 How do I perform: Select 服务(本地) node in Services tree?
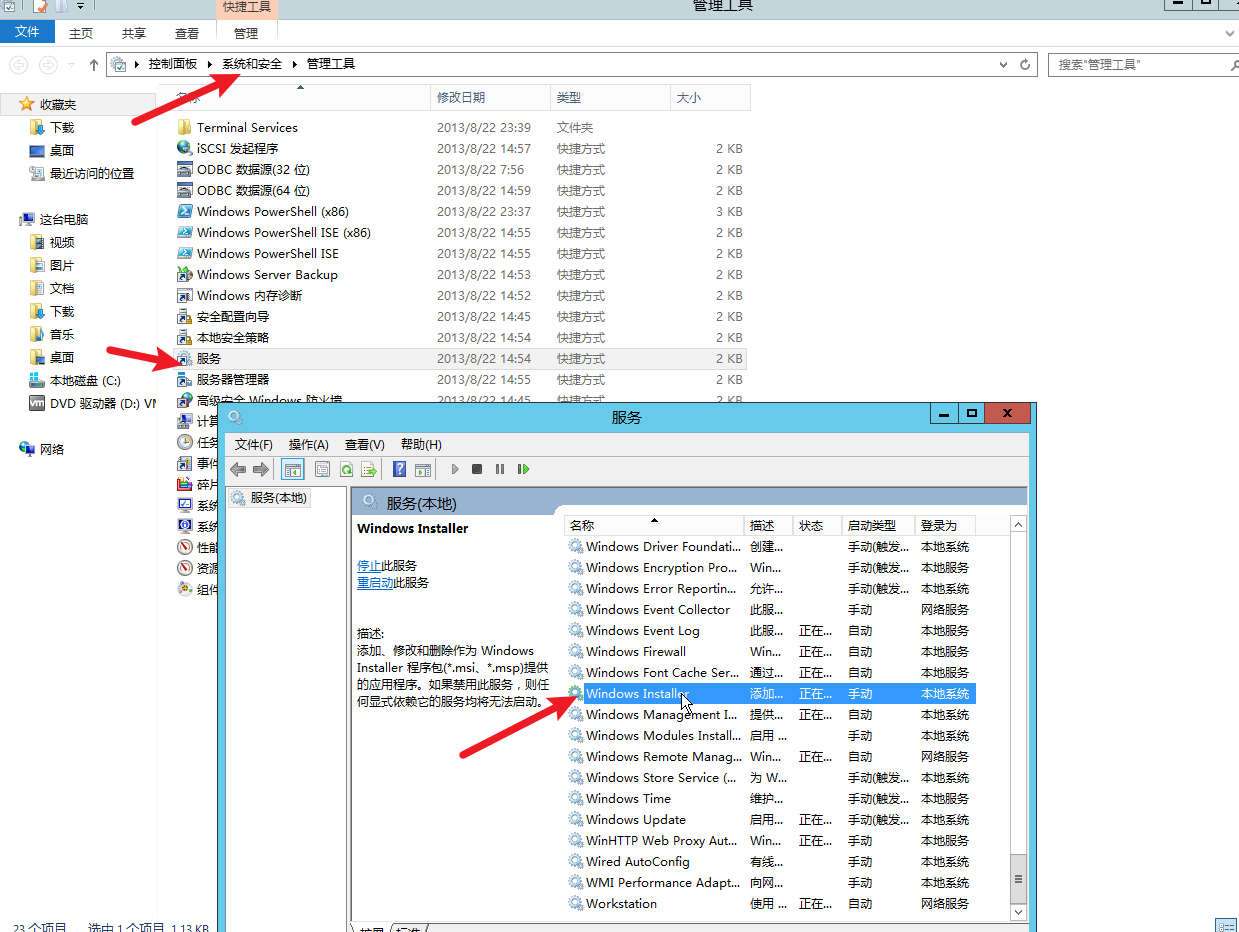[269, 497]
